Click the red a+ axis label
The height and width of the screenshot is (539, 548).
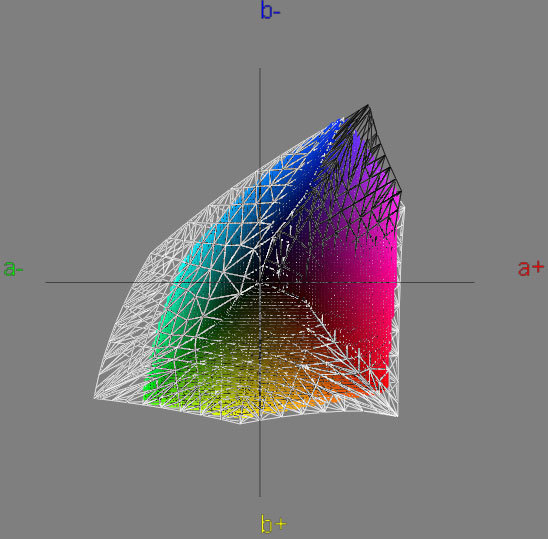[x=531, y=268]
